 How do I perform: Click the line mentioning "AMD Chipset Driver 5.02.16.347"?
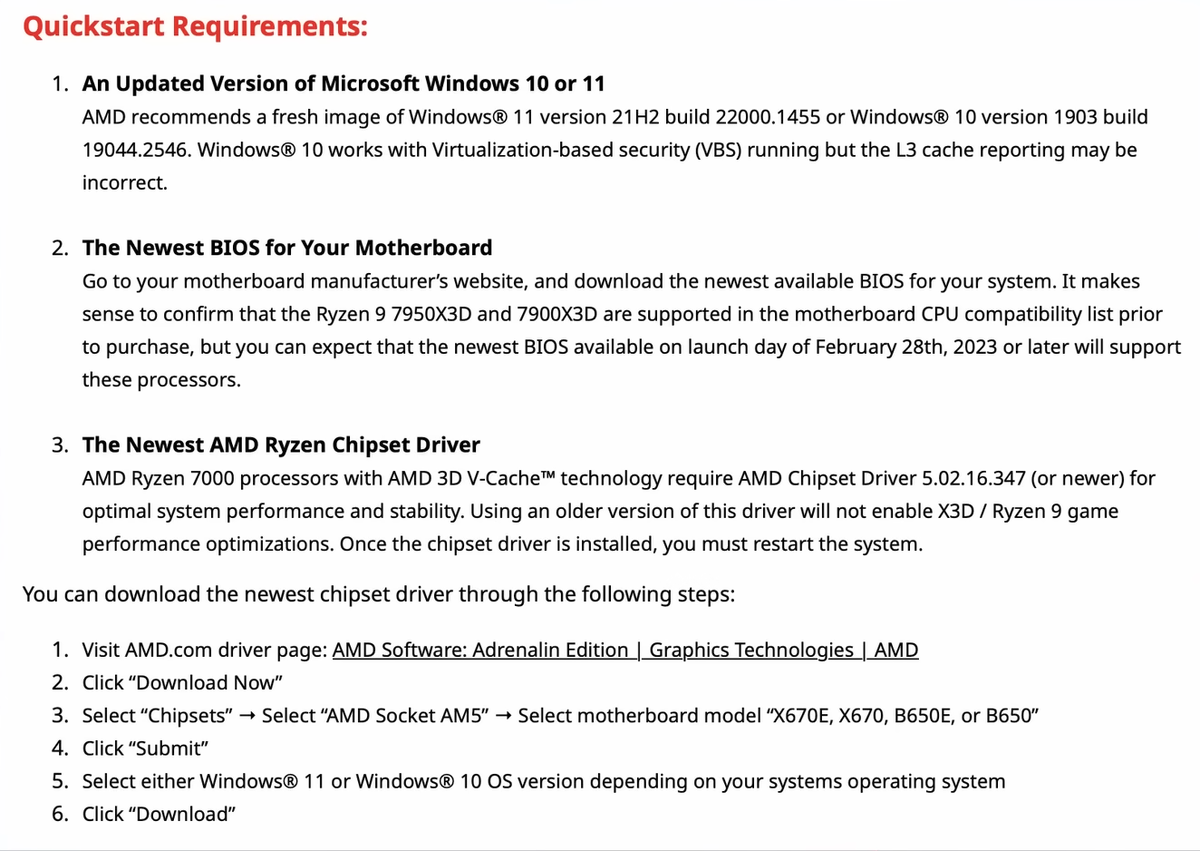click(619, 479)
